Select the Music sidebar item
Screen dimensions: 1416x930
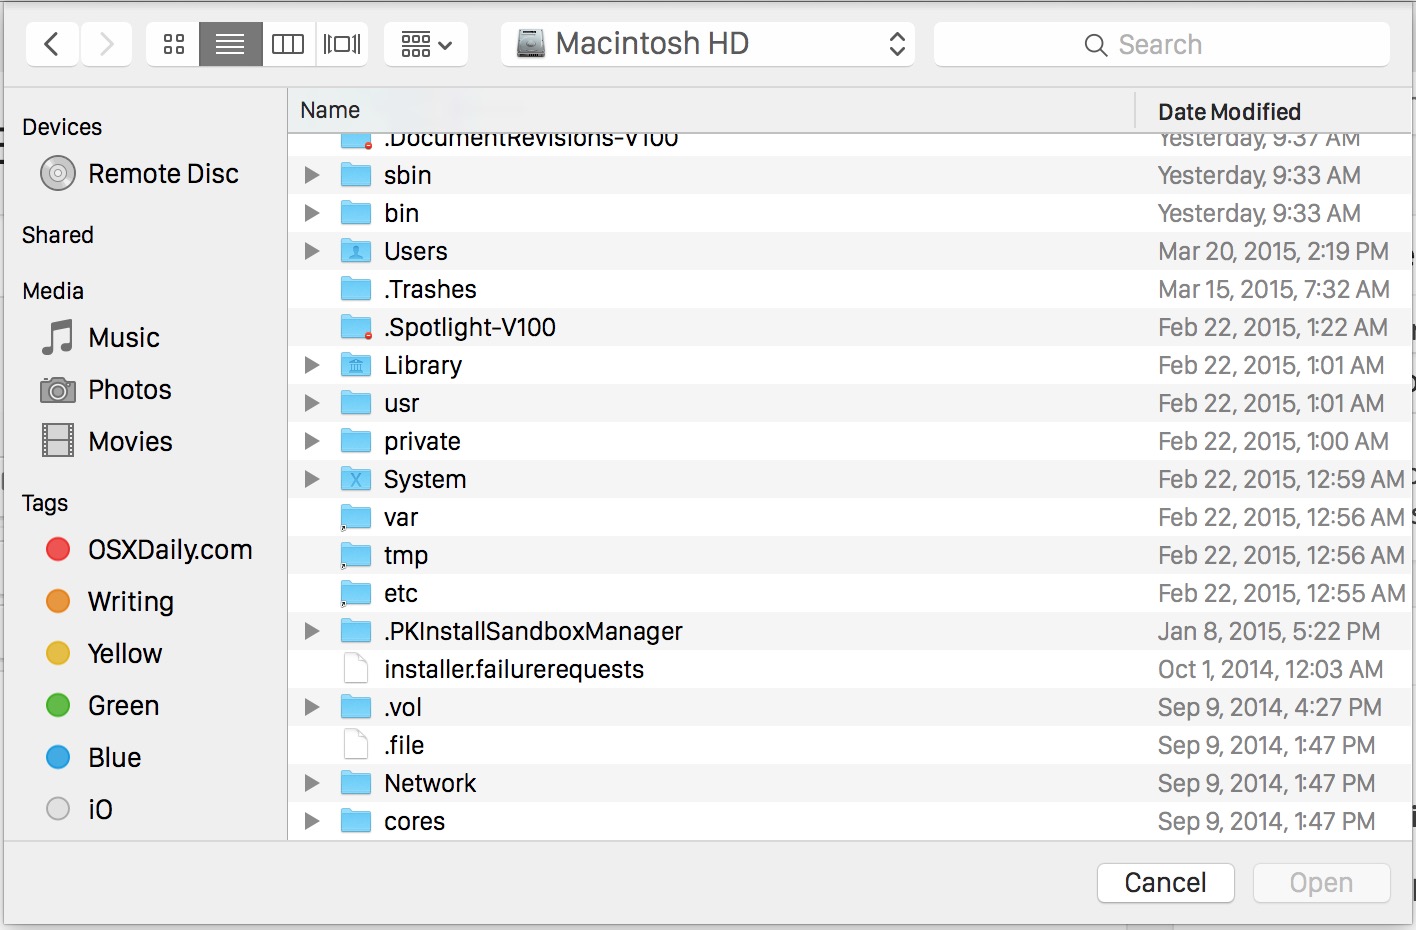point(123,337)
